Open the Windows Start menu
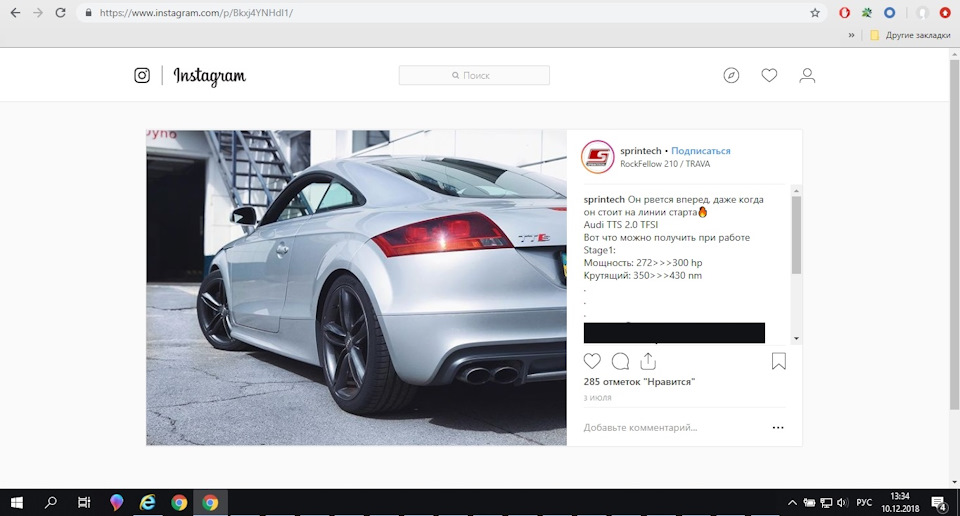Image resolution: width=960 pixels, height=516 pixels. (x=17, y=503)
